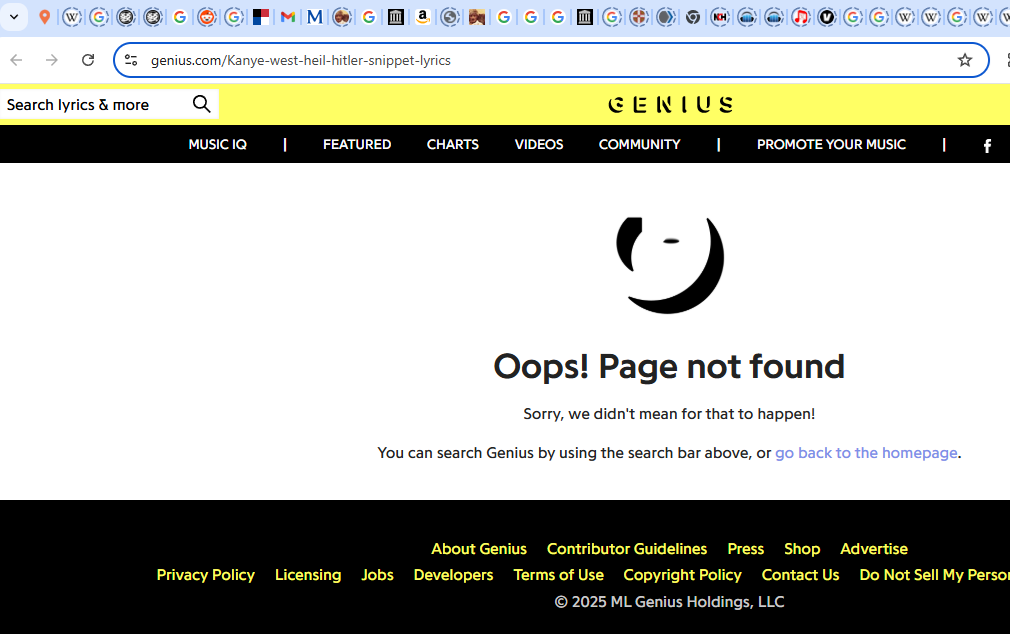
Task: Switch to the Google Maps pin tab
Action: click(44, 17)
